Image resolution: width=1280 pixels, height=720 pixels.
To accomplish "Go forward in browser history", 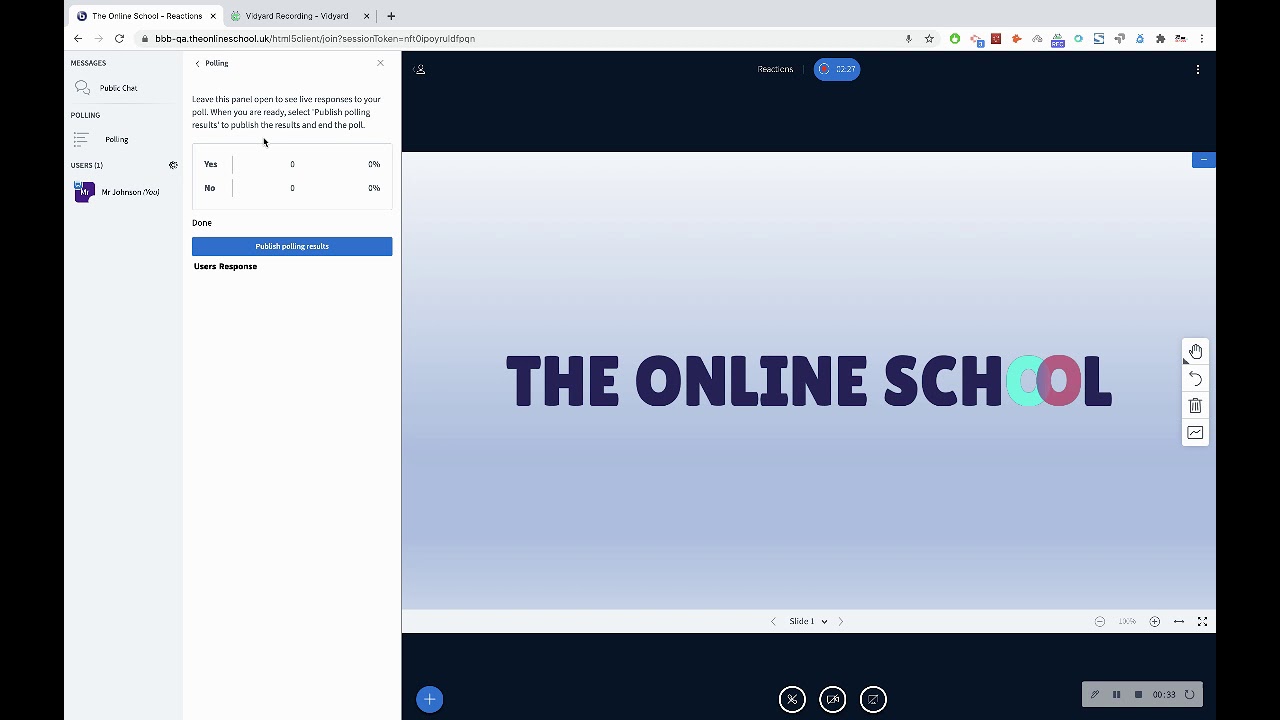I will [98, 38].
